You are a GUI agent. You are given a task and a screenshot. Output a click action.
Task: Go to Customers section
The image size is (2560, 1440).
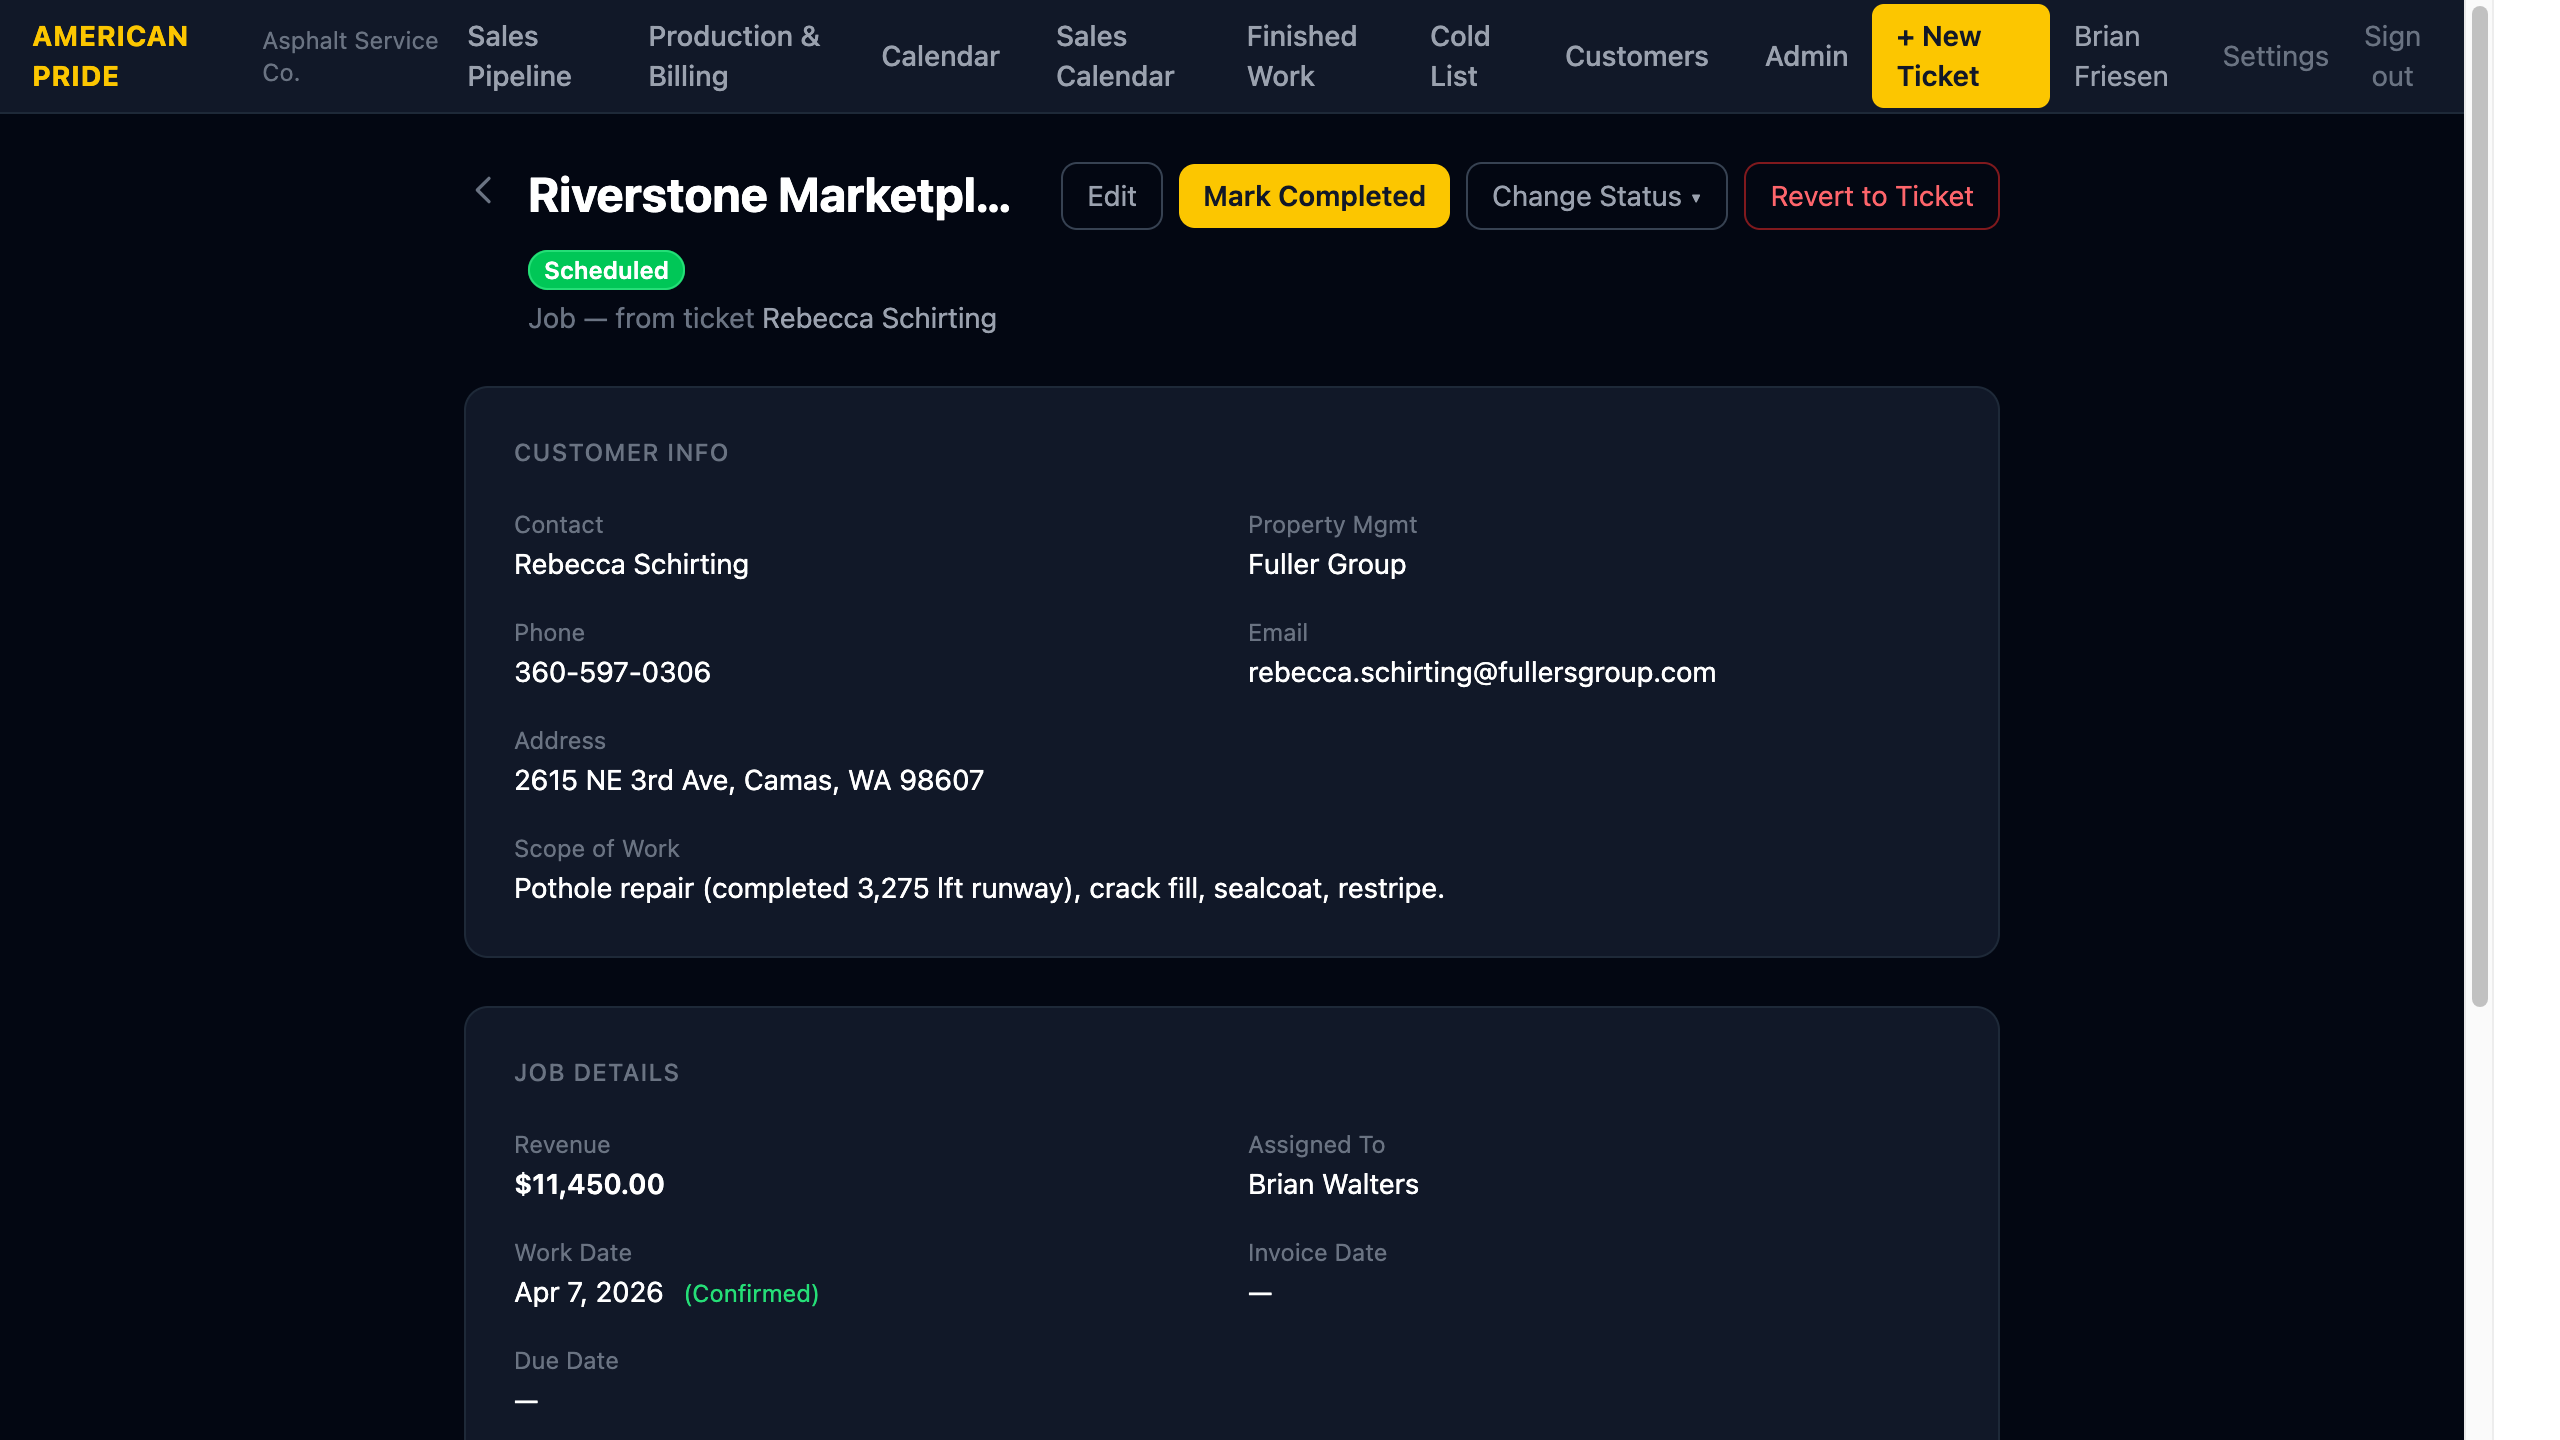click(x=1636, y=56)
